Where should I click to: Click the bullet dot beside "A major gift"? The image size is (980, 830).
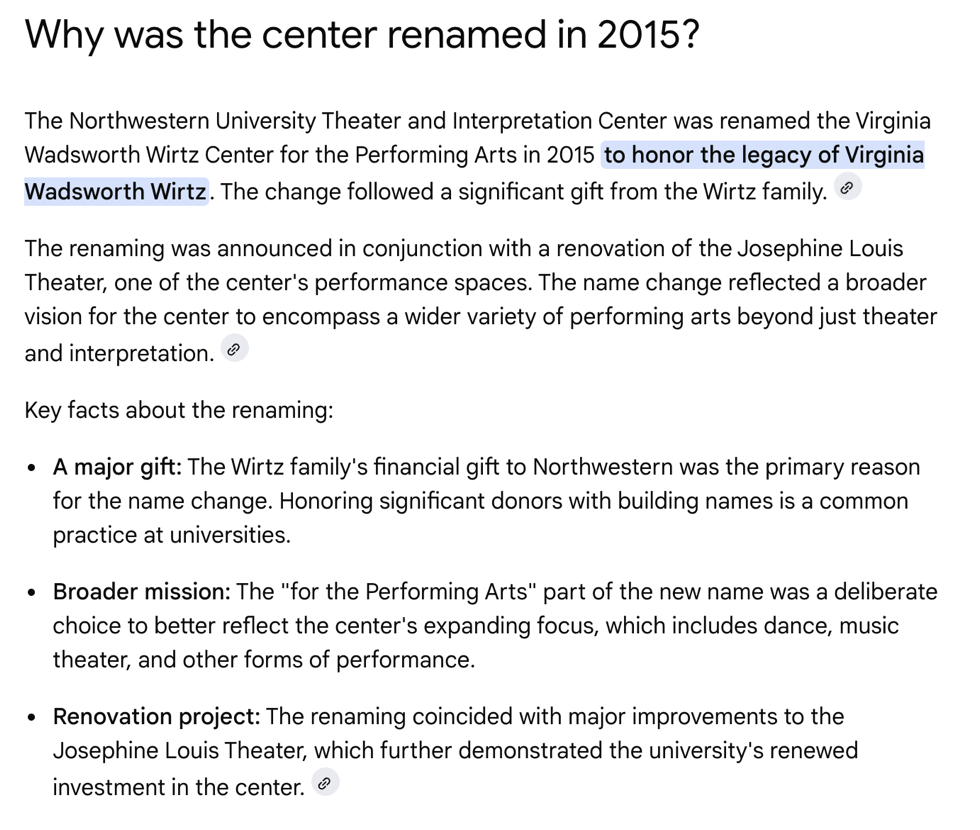(34, 468)
